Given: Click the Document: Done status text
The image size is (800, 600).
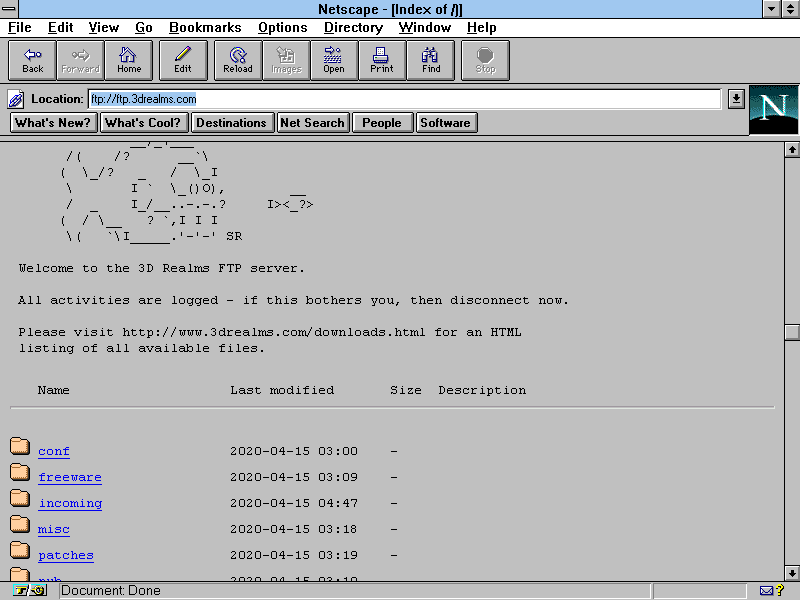Looking at the screenshot, I should [111, 591].
